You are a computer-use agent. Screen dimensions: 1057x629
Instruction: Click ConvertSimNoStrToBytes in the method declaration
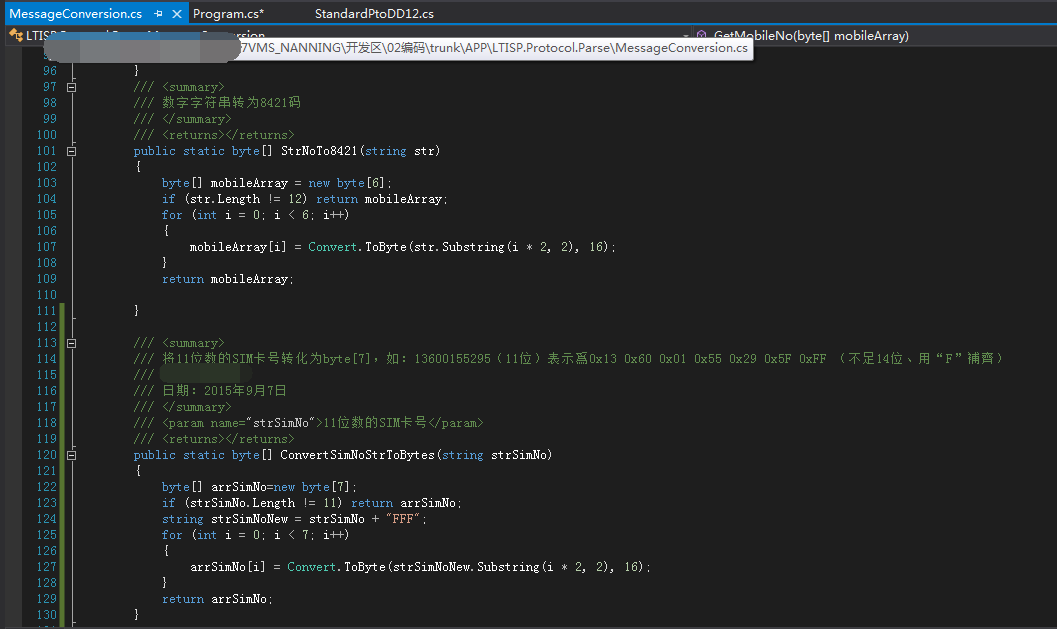click(x=358, y=455)
